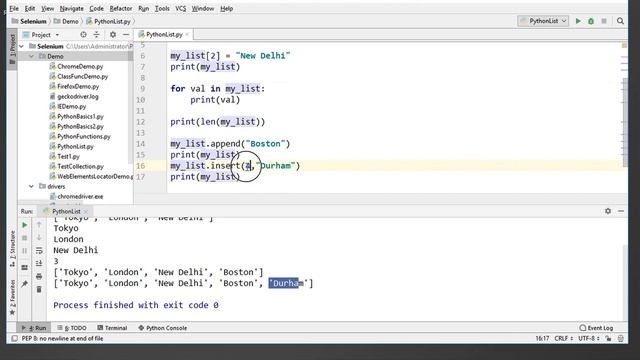Open the PythonList run configuration dropdown
The image size is (640, 360).
[x=543, y=21]
